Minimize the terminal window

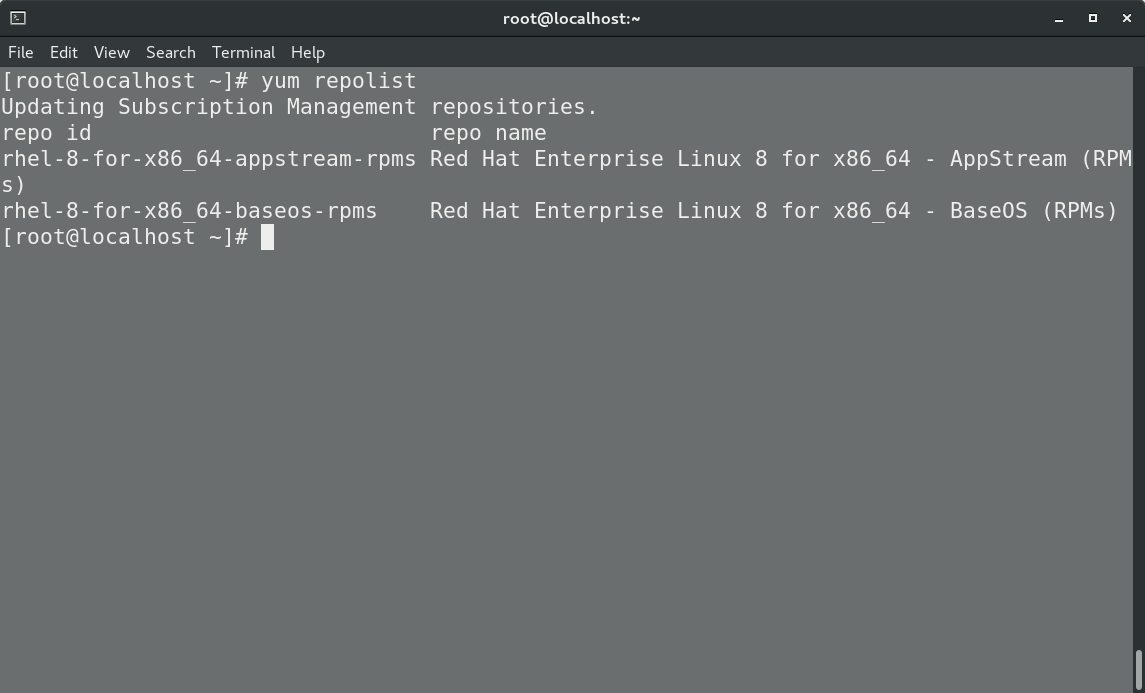click(x=1059, y=19)
